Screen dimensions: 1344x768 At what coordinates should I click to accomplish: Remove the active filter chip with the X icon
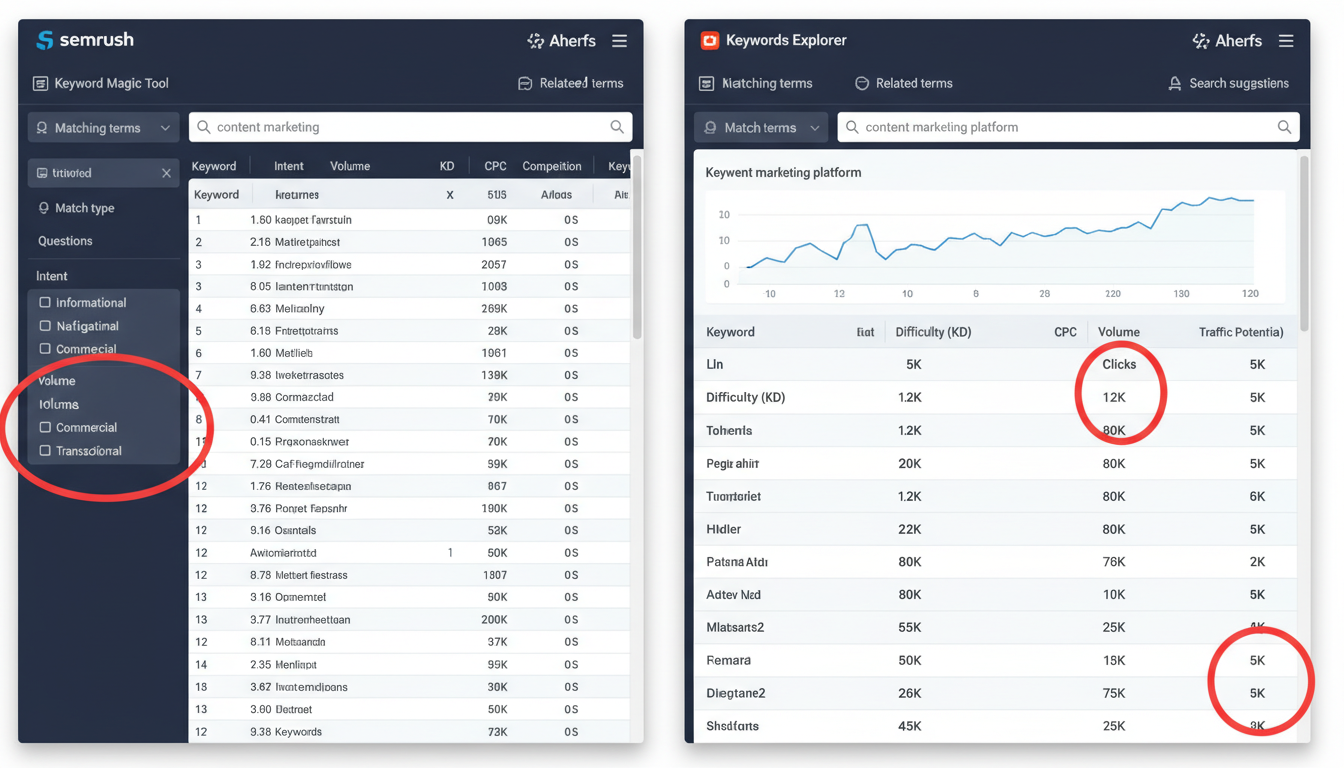pos(166,172)
